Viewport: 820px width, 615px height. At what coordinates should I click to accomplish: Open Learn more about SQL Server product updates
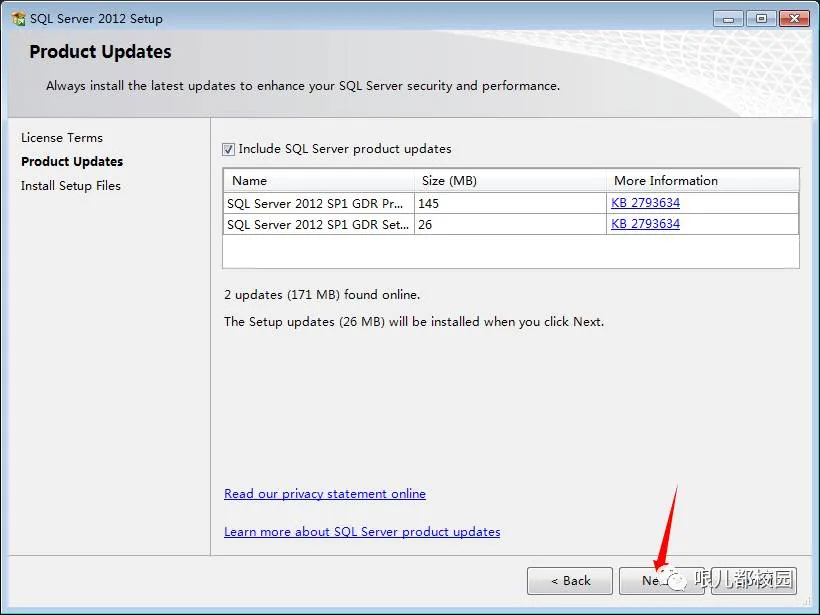(362, 532)
